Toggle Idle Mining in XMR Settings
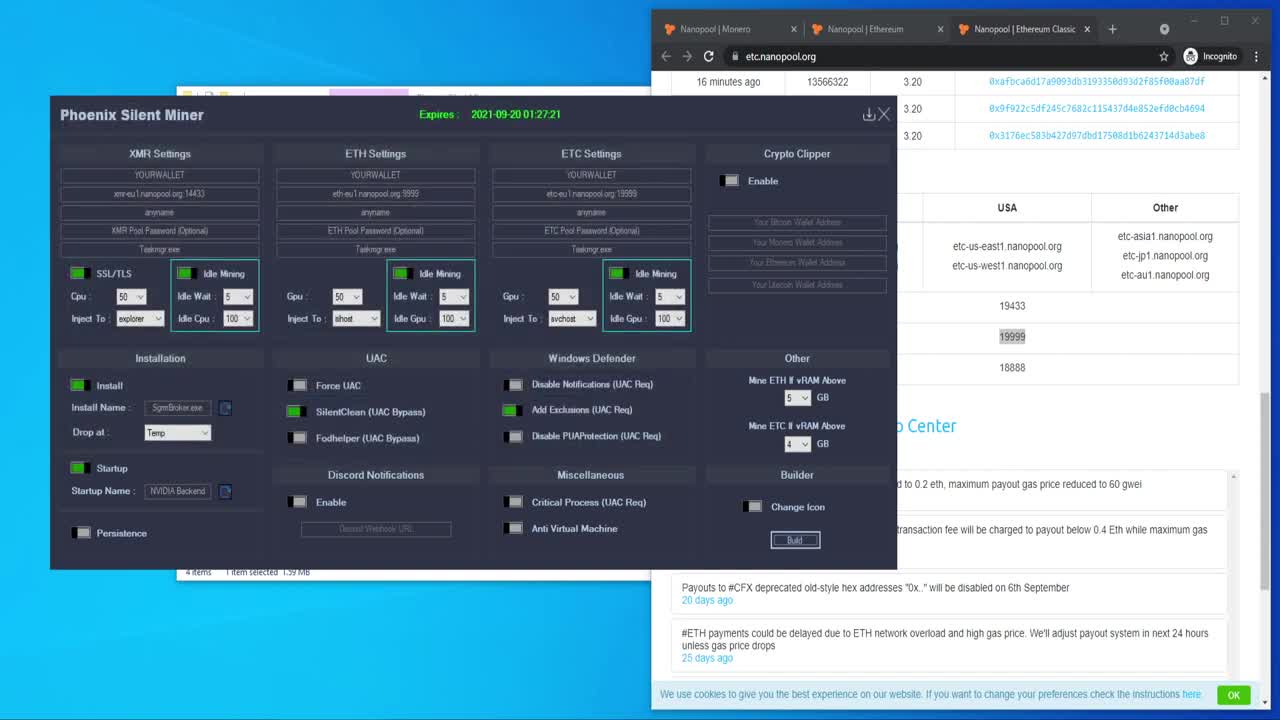This screenshot has height=720, width=1280. 187,273
